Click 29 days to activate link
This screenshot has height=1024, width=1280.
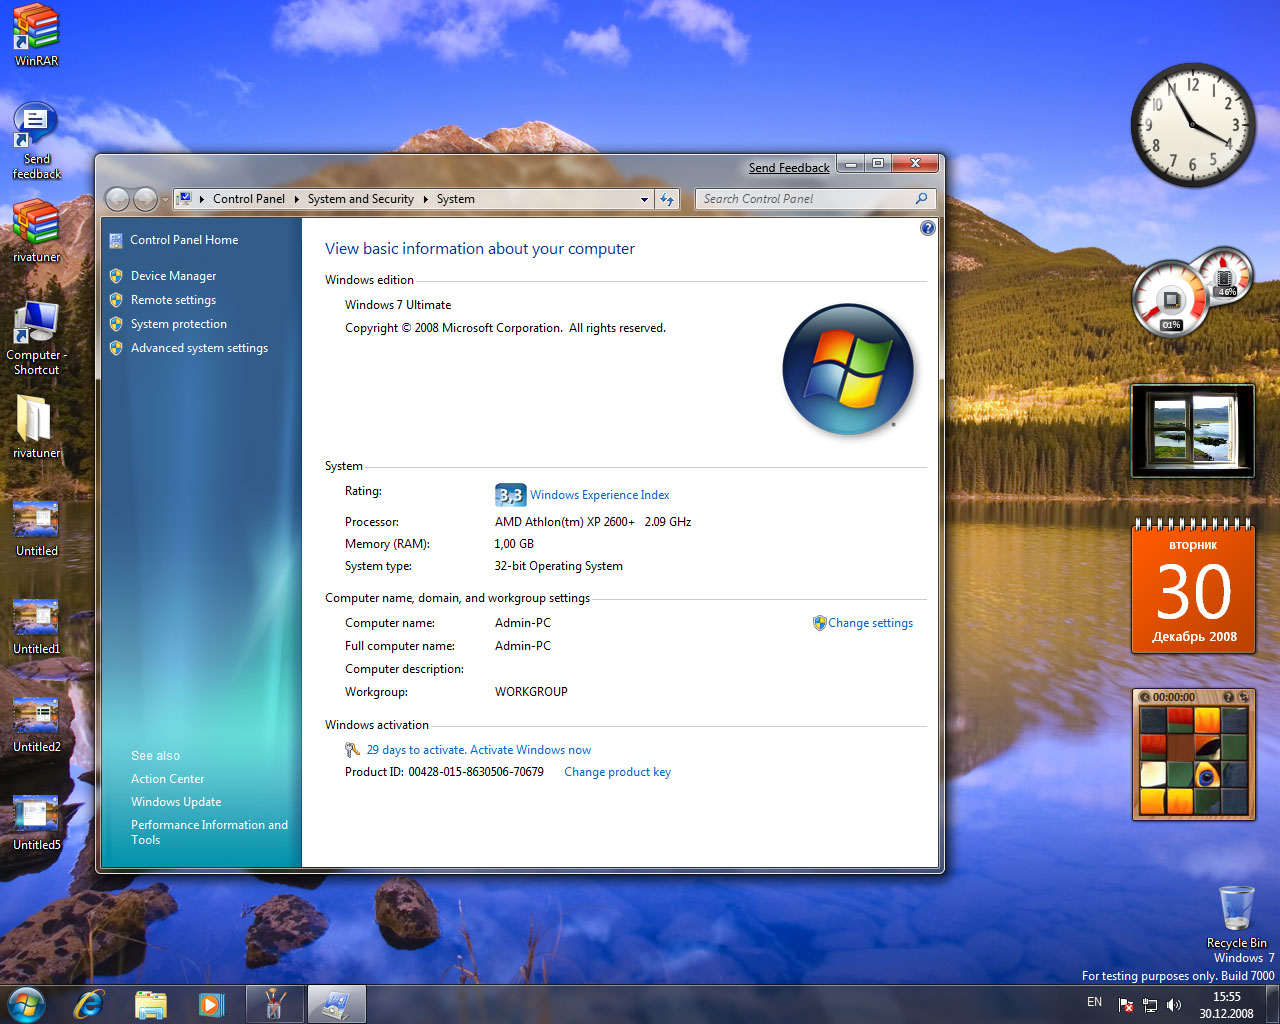point(478,750)
